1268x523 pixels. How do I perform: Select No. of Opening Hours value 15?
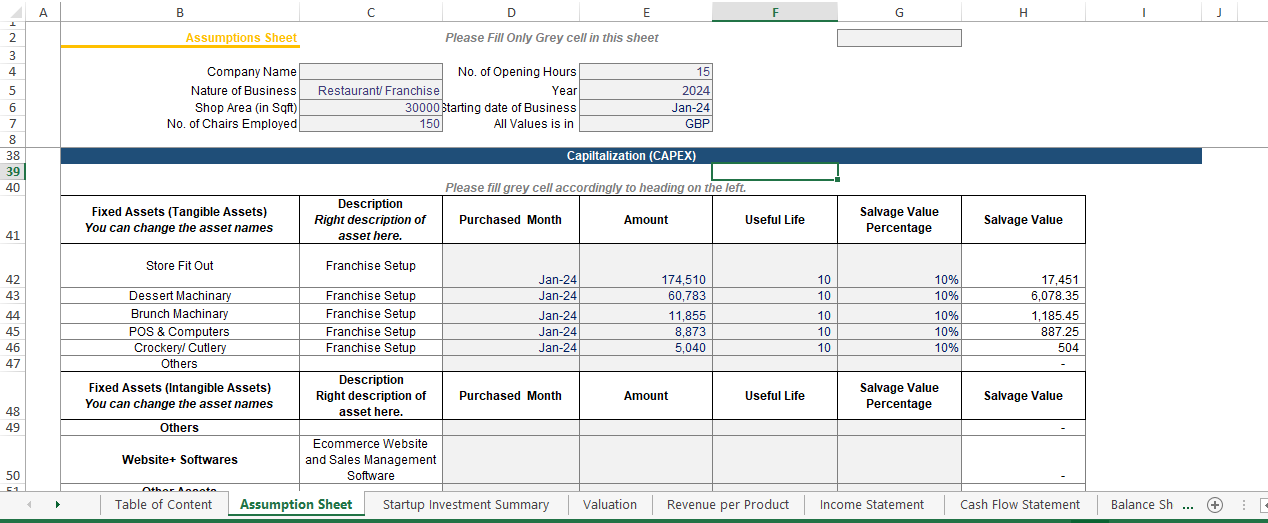coord(646,72)
